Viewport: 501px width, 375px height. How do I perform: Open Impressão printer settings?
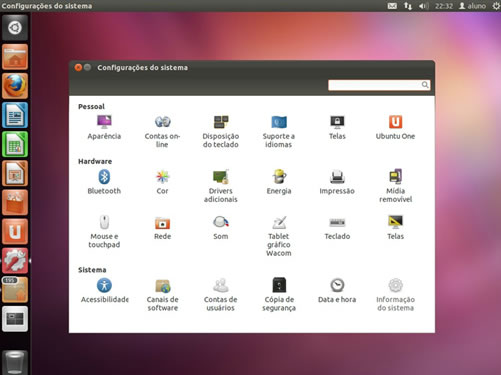click(337, 182)
